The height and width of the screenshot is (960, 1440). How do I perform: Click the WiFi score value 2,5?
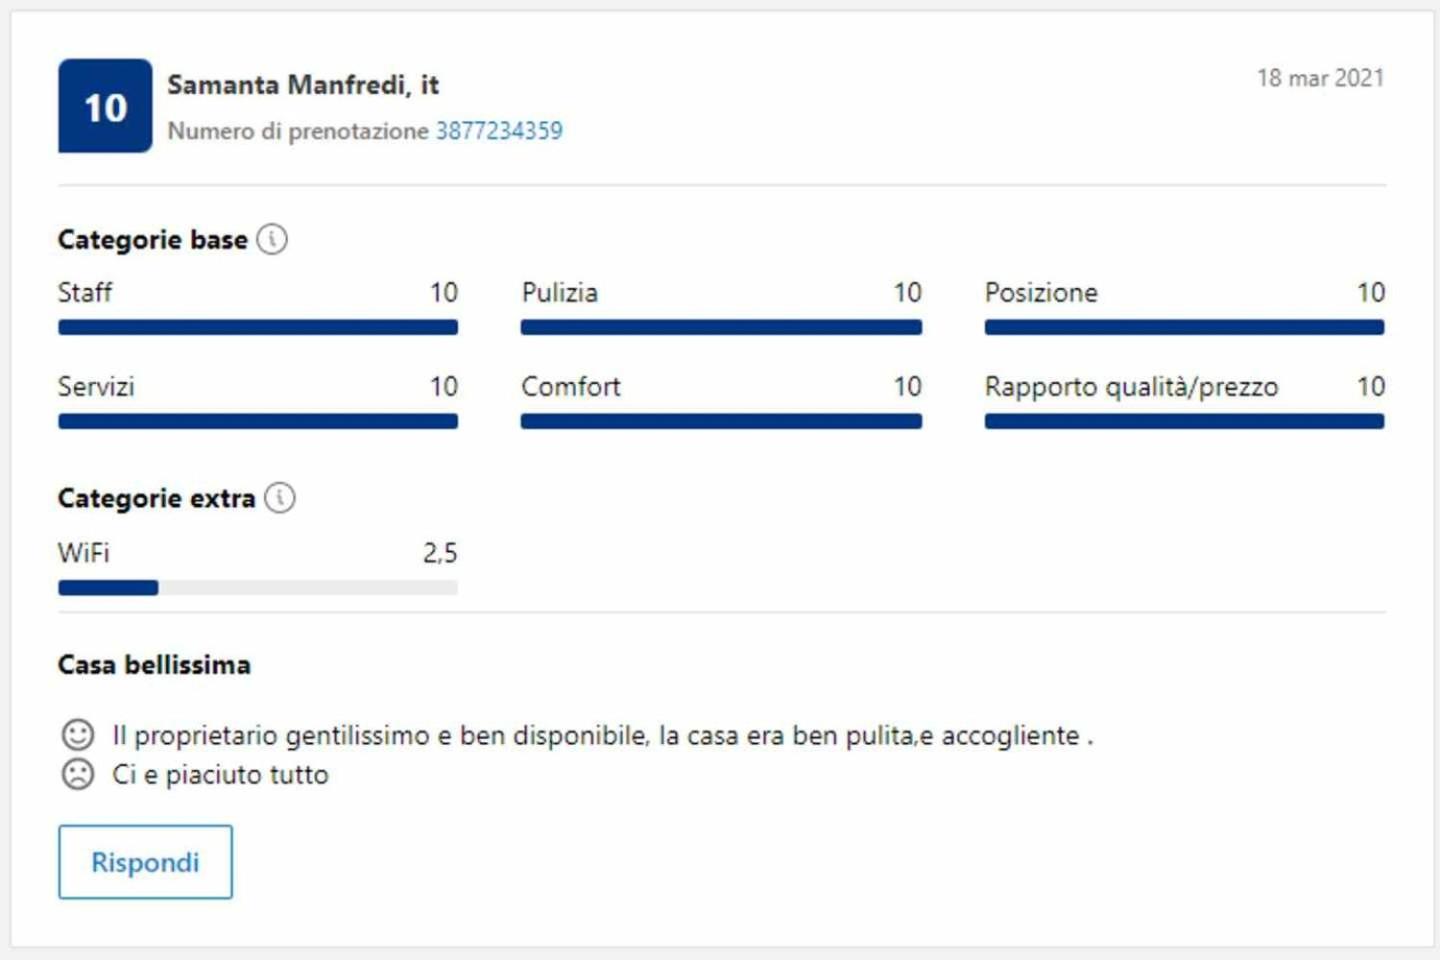(x=440, y=553)
